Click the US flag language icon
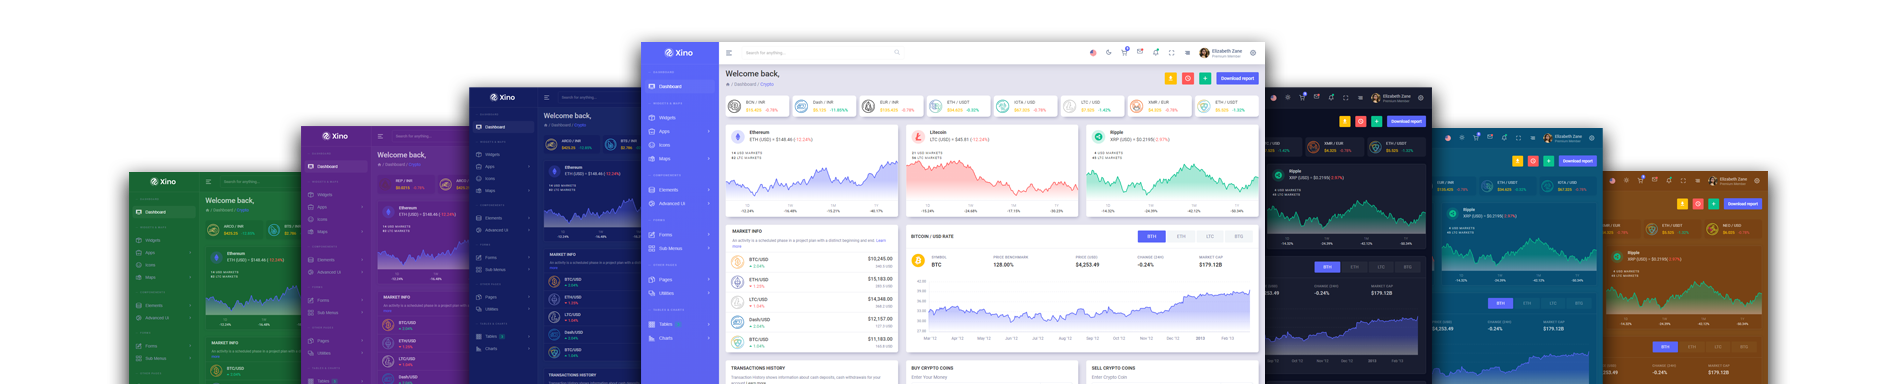 click(x=1093, y=52)
